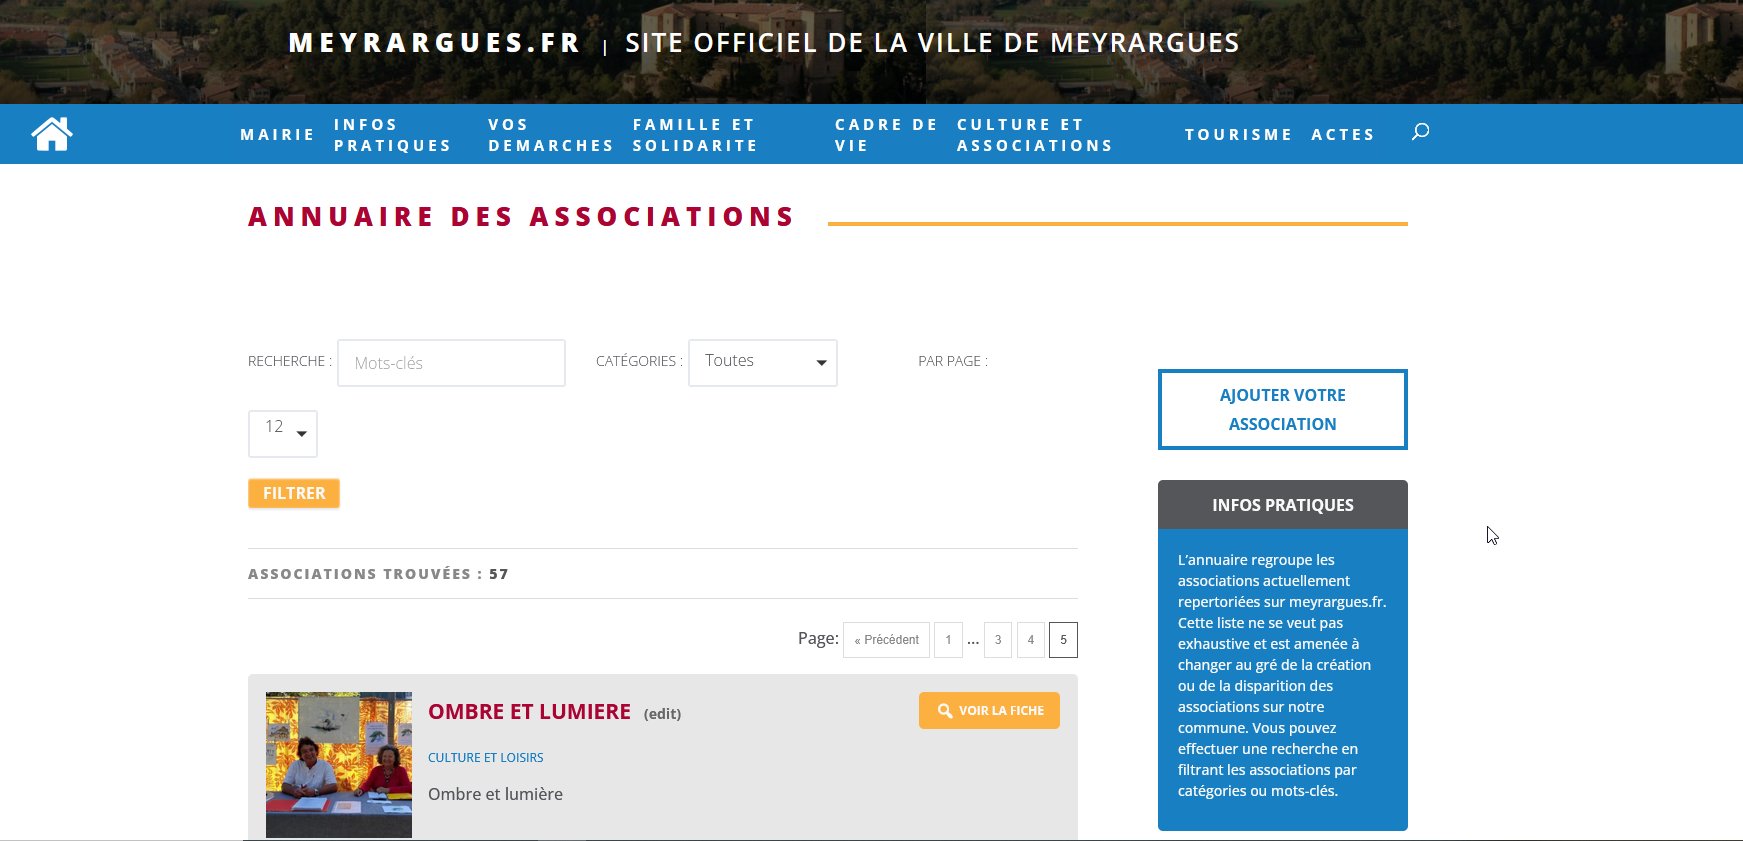Expand the Catégories dropdown showing Toutes
This screenshot has height=841, width=1743.
[762, 362]
